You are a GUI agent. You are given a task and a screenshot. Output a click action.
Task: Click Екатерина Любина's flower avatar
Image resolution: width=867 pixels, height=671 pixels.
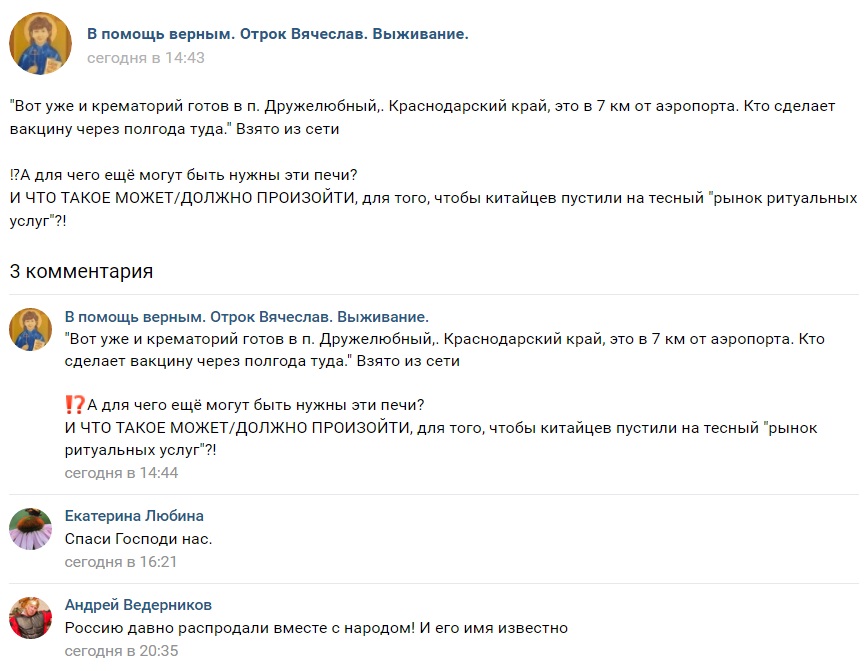point(30,528)
